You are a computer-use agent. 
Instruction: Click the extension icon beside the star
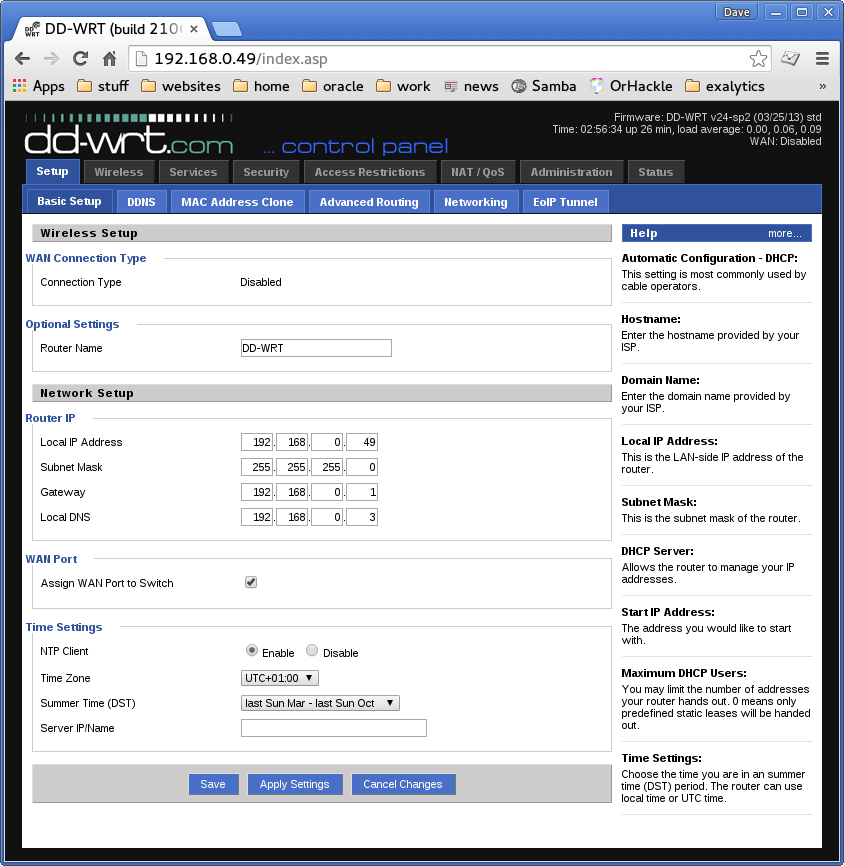coord(790,59)
